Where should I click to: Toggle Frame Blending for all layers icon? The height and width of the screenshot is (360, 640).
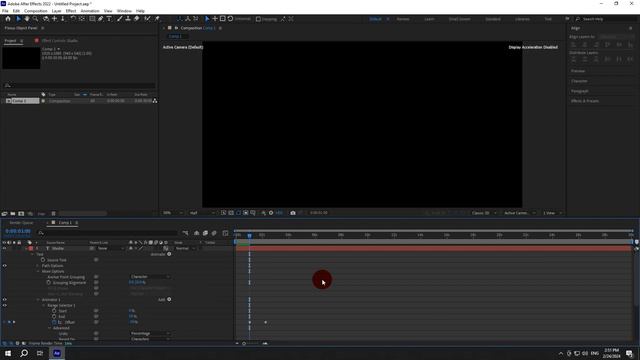[205, 233]
